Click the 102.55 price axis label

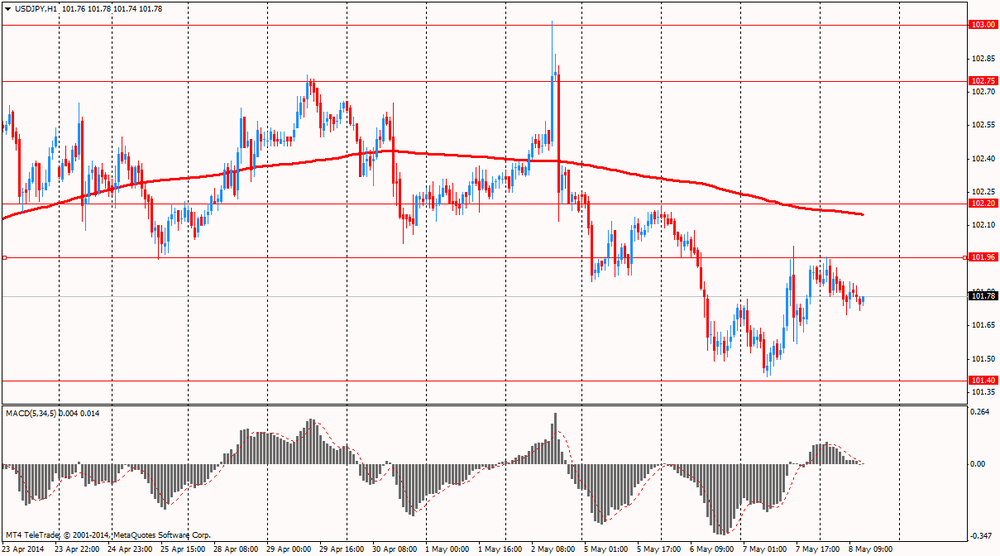point(983,125)
